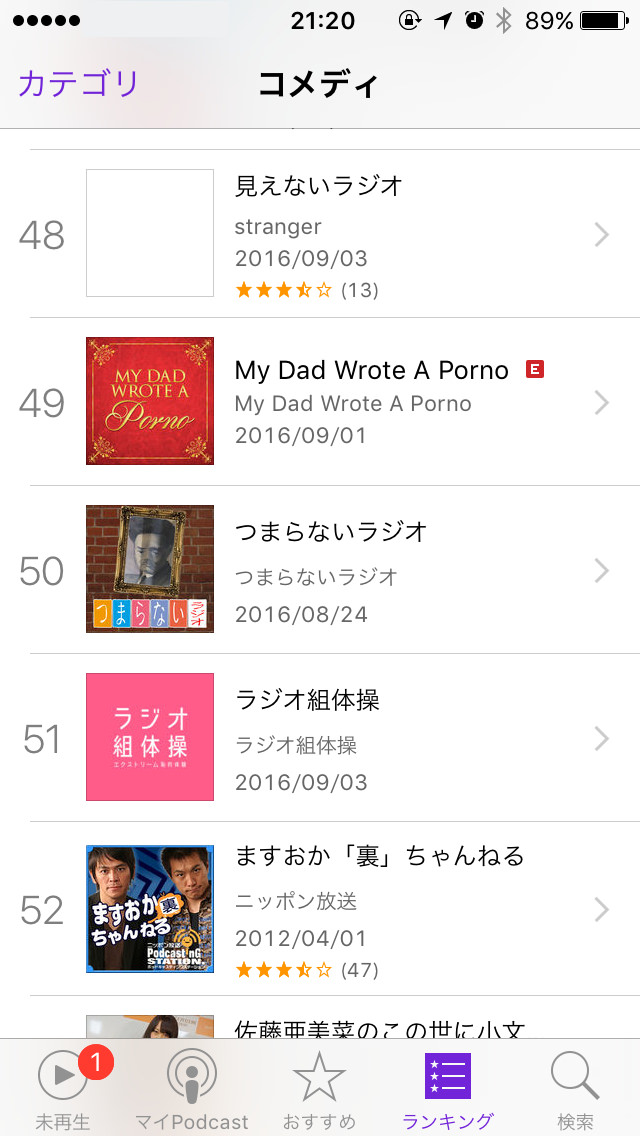Select the ランキング list icon
640x1136 pixels.
448,1076
